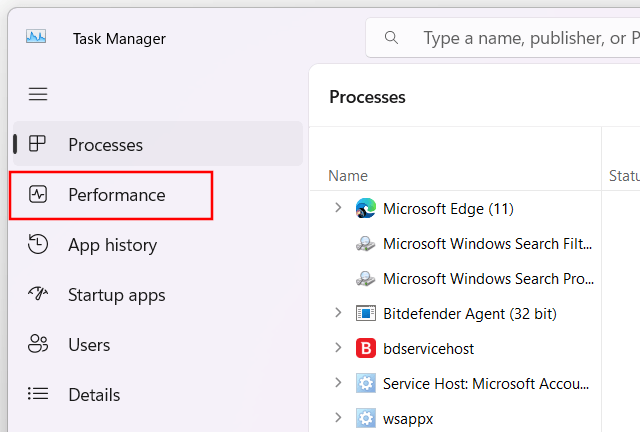Screen dimensions: 640x432
Task: Click the Startup apps gauge icon
Action: 38,294
